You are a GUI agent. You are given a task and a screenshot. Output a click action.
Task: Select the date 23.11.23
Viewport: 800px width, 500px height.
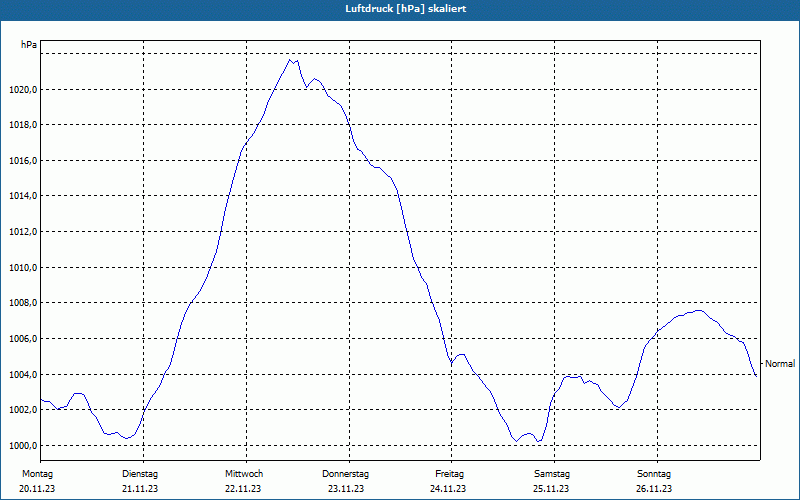pyautogui.click(x=346, y=489)
